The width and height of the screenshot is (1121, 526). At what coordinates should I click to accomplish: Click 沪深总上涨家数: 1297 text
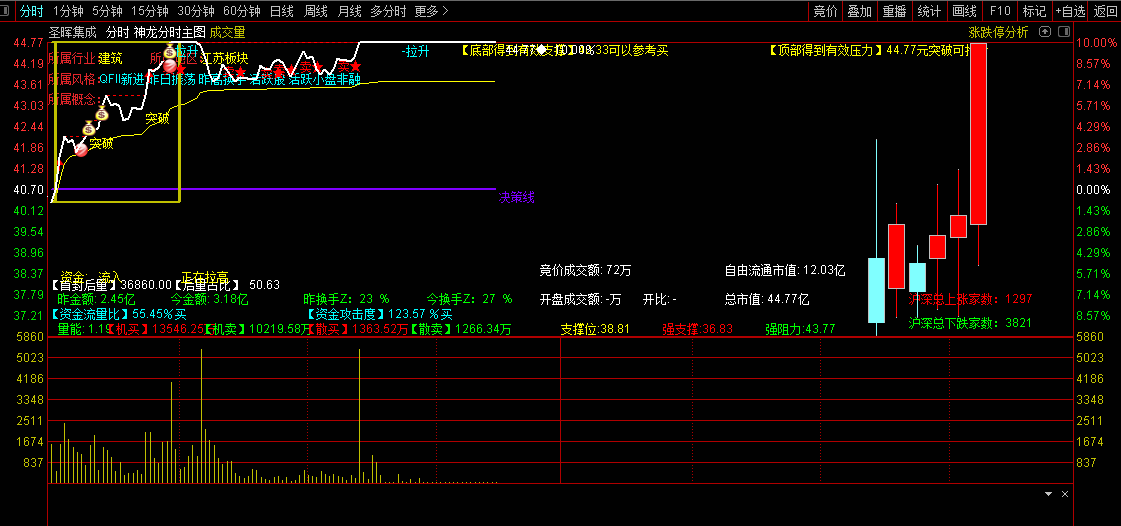(970, 299)
